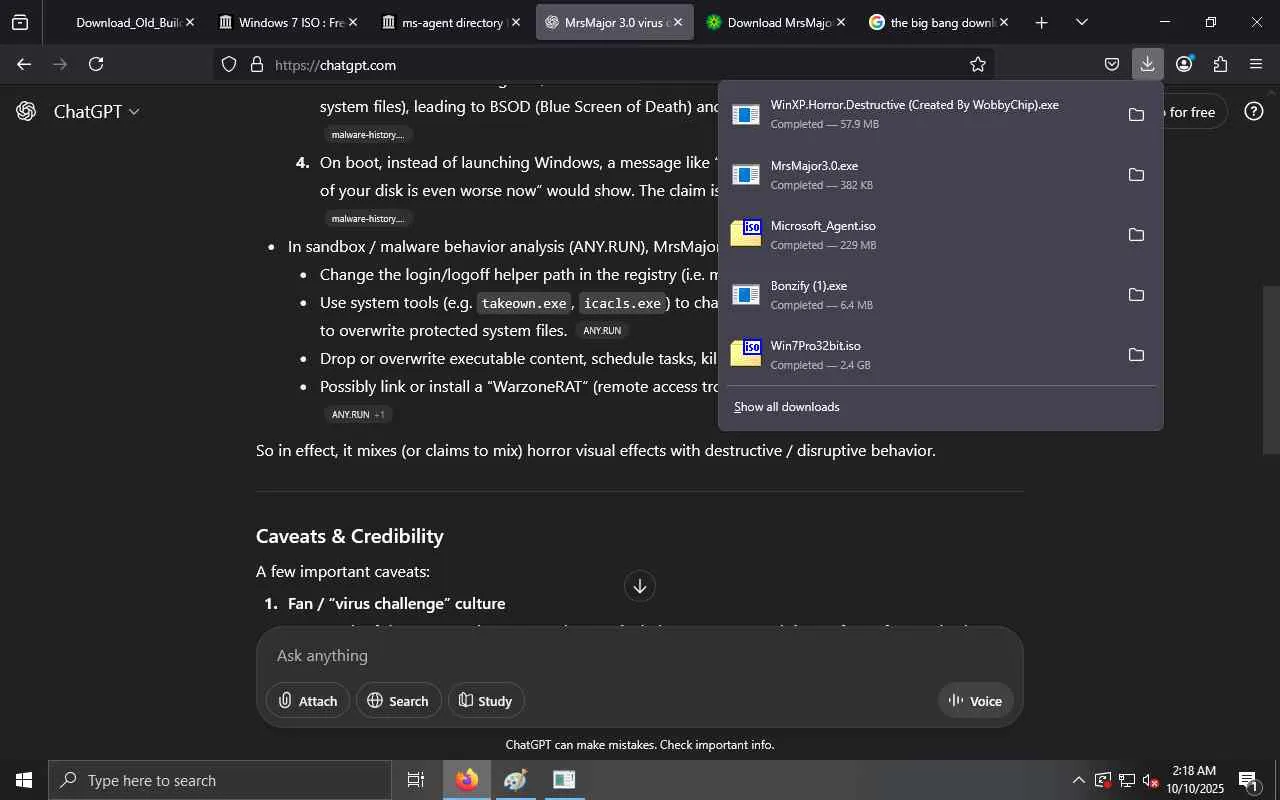Click the page vertical scrollbar thumb

click(1271, 370)
